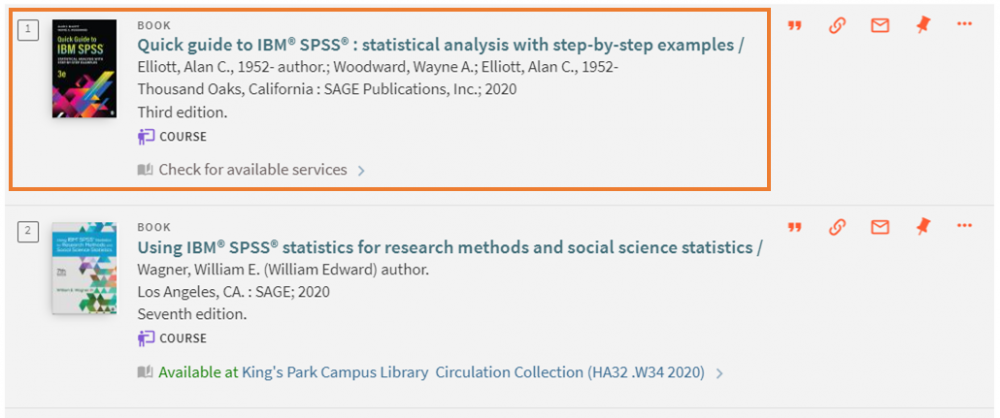Open Quick guide to IBM SPSS title link

440,45
